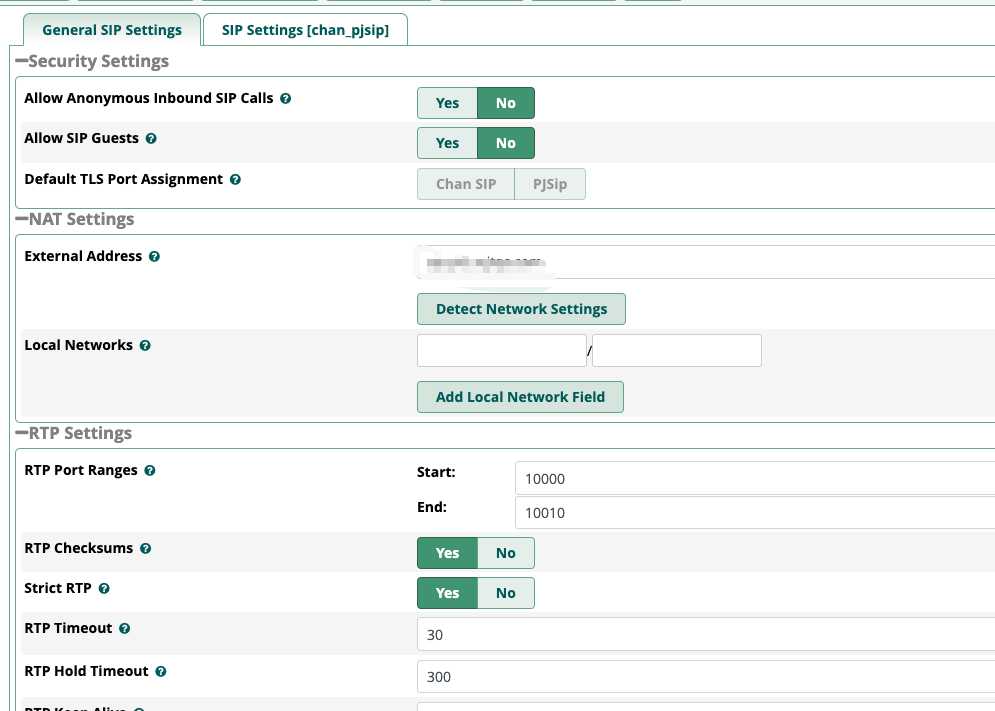Enable Allow SIP Guests with Yes

(x=447, y=143)
